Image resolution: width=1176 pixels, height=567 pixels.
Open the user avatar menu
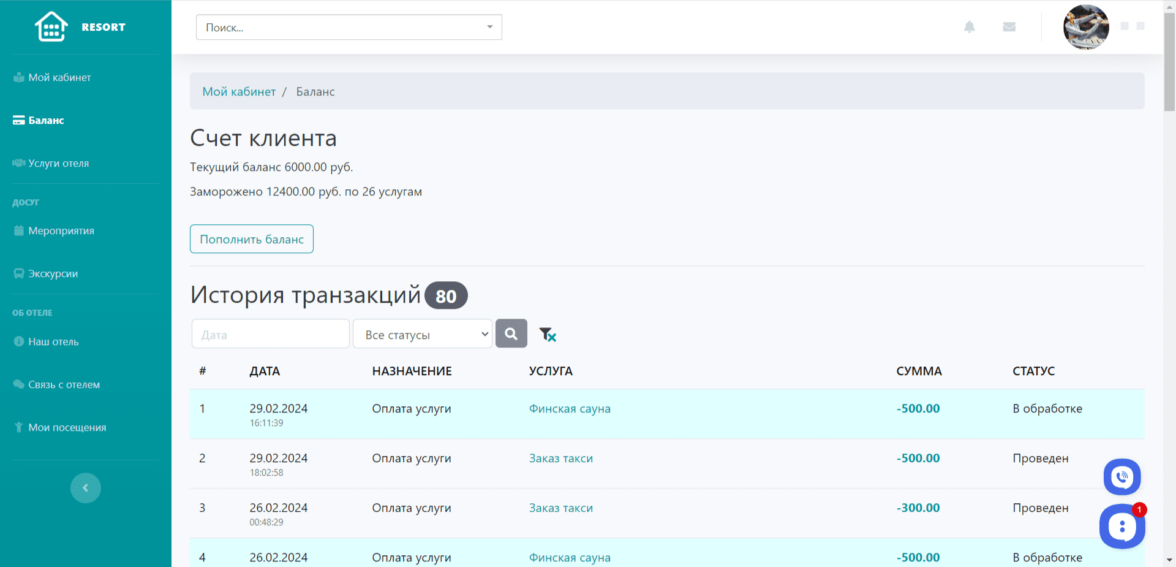(x=1086, y=27)
